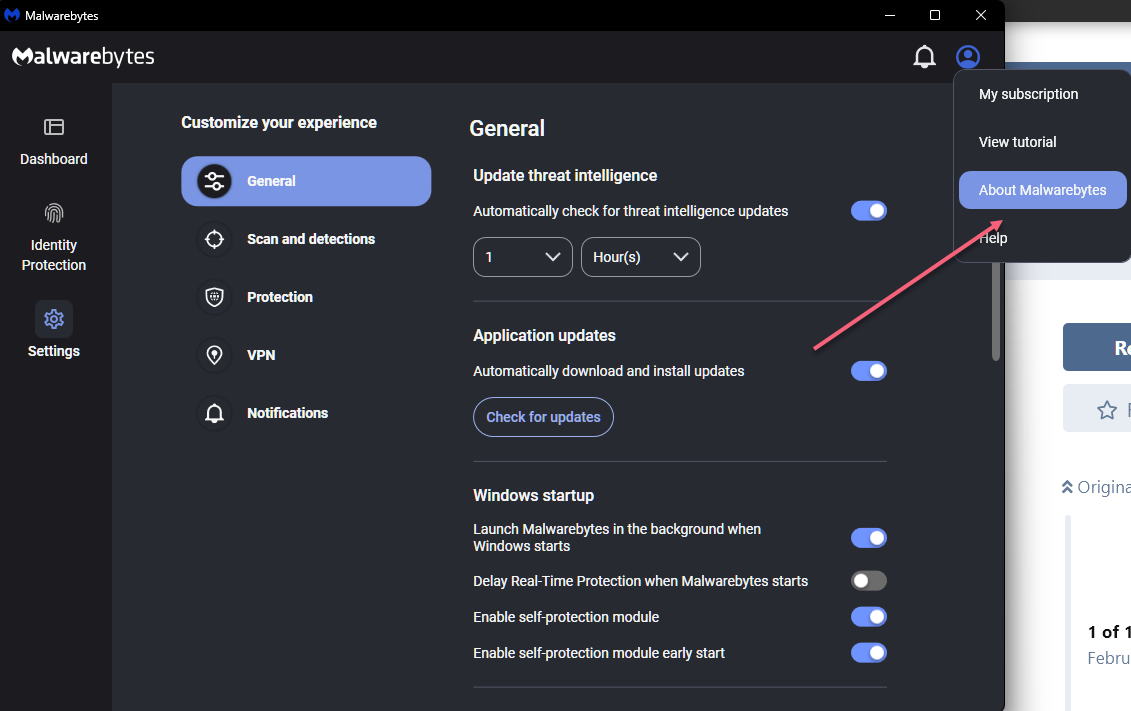1131x711 pixels.
Task: Click the 'Application updates' heading
Action: coord(545,335)
